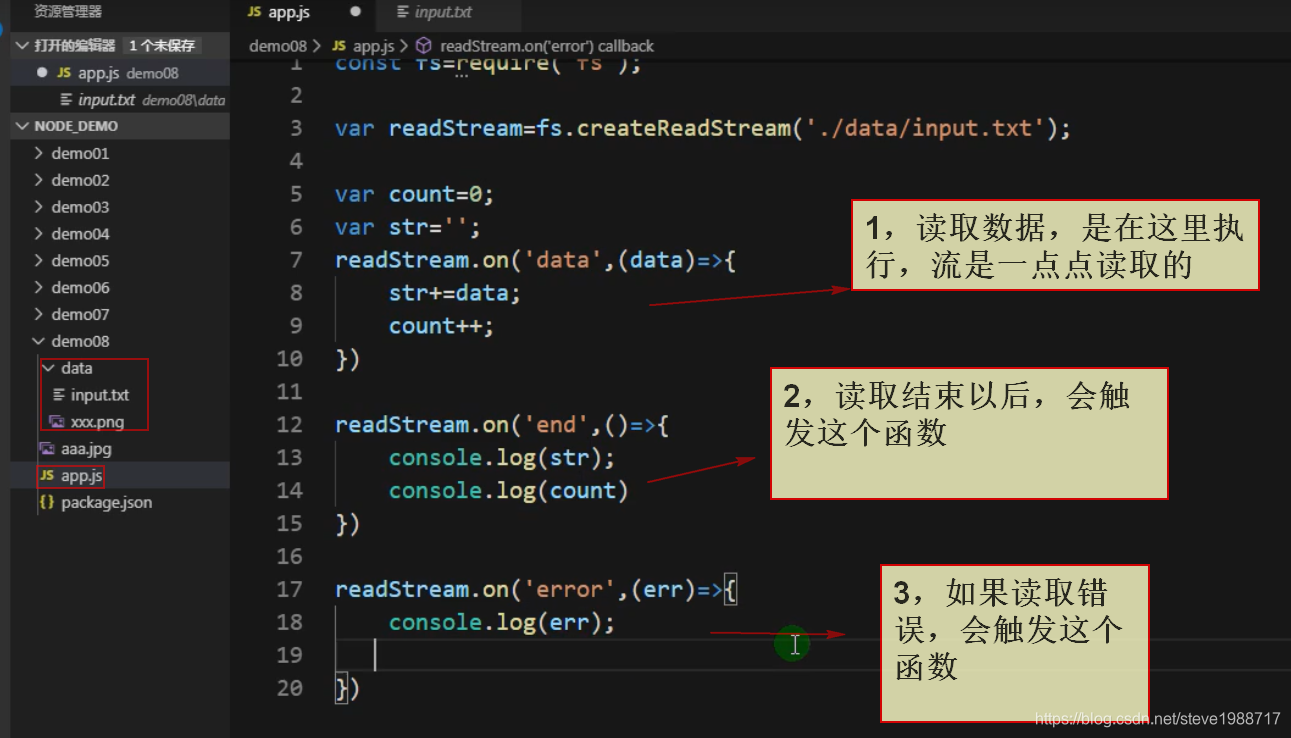Click the text-file icon on input.txt tab

[403, 12]
